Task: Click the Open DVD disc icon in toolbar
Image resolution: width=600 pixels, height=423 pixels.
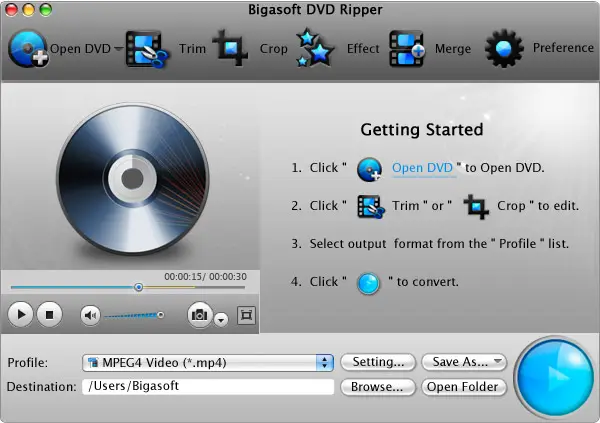Action: (28, 49)
